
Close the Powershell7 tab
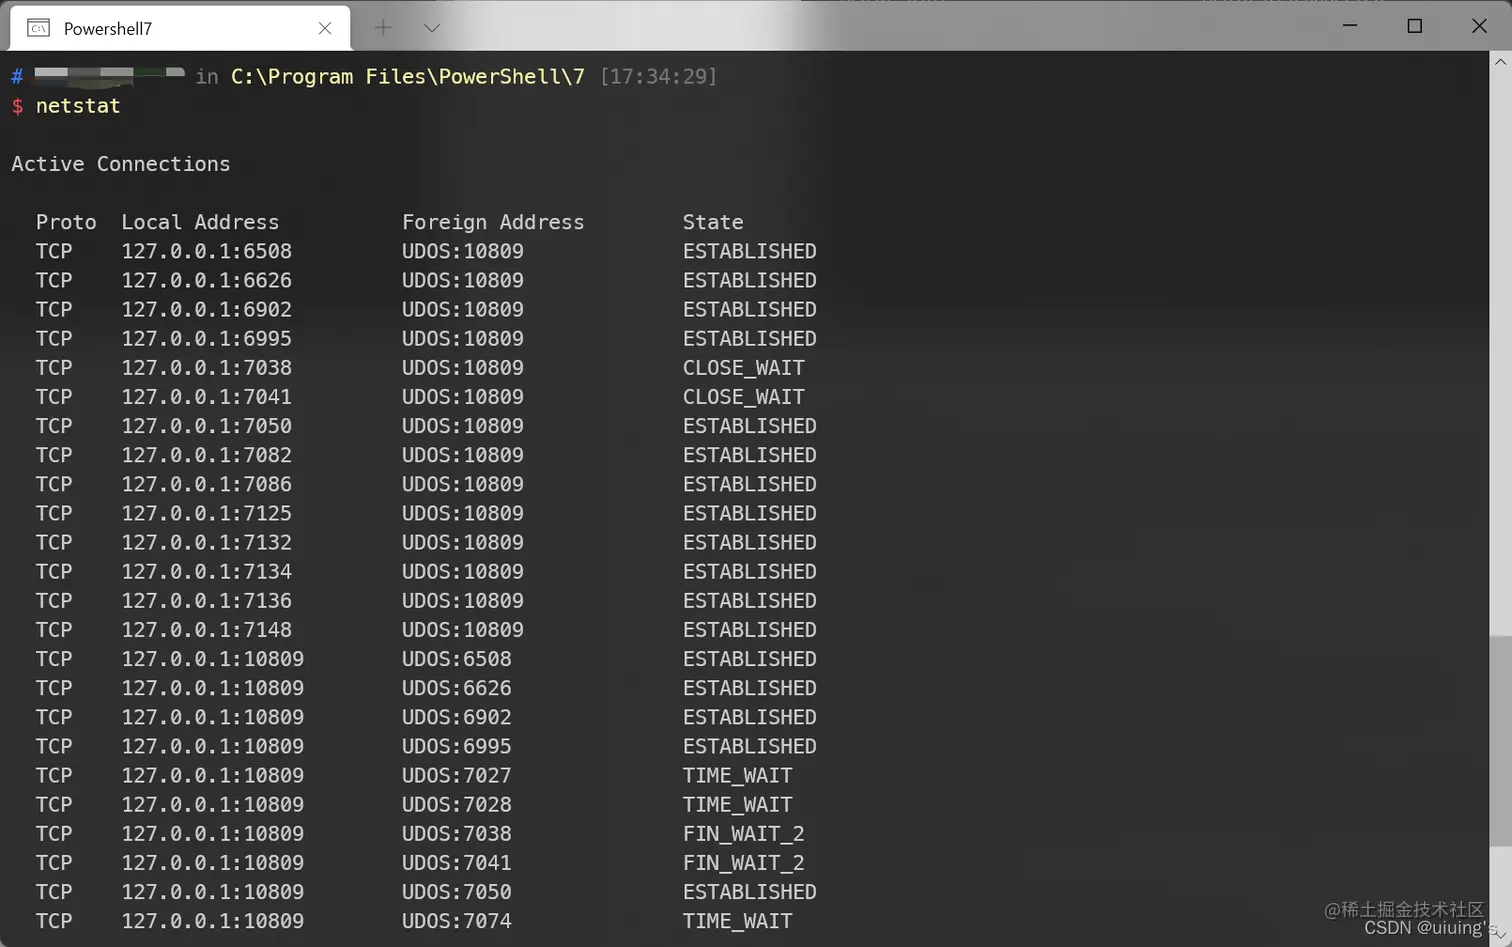click(325, 28)
